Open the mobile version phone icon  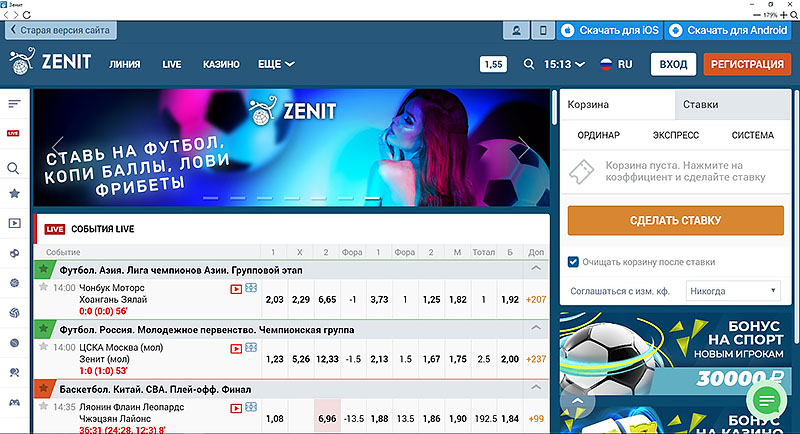click(543, 31)
